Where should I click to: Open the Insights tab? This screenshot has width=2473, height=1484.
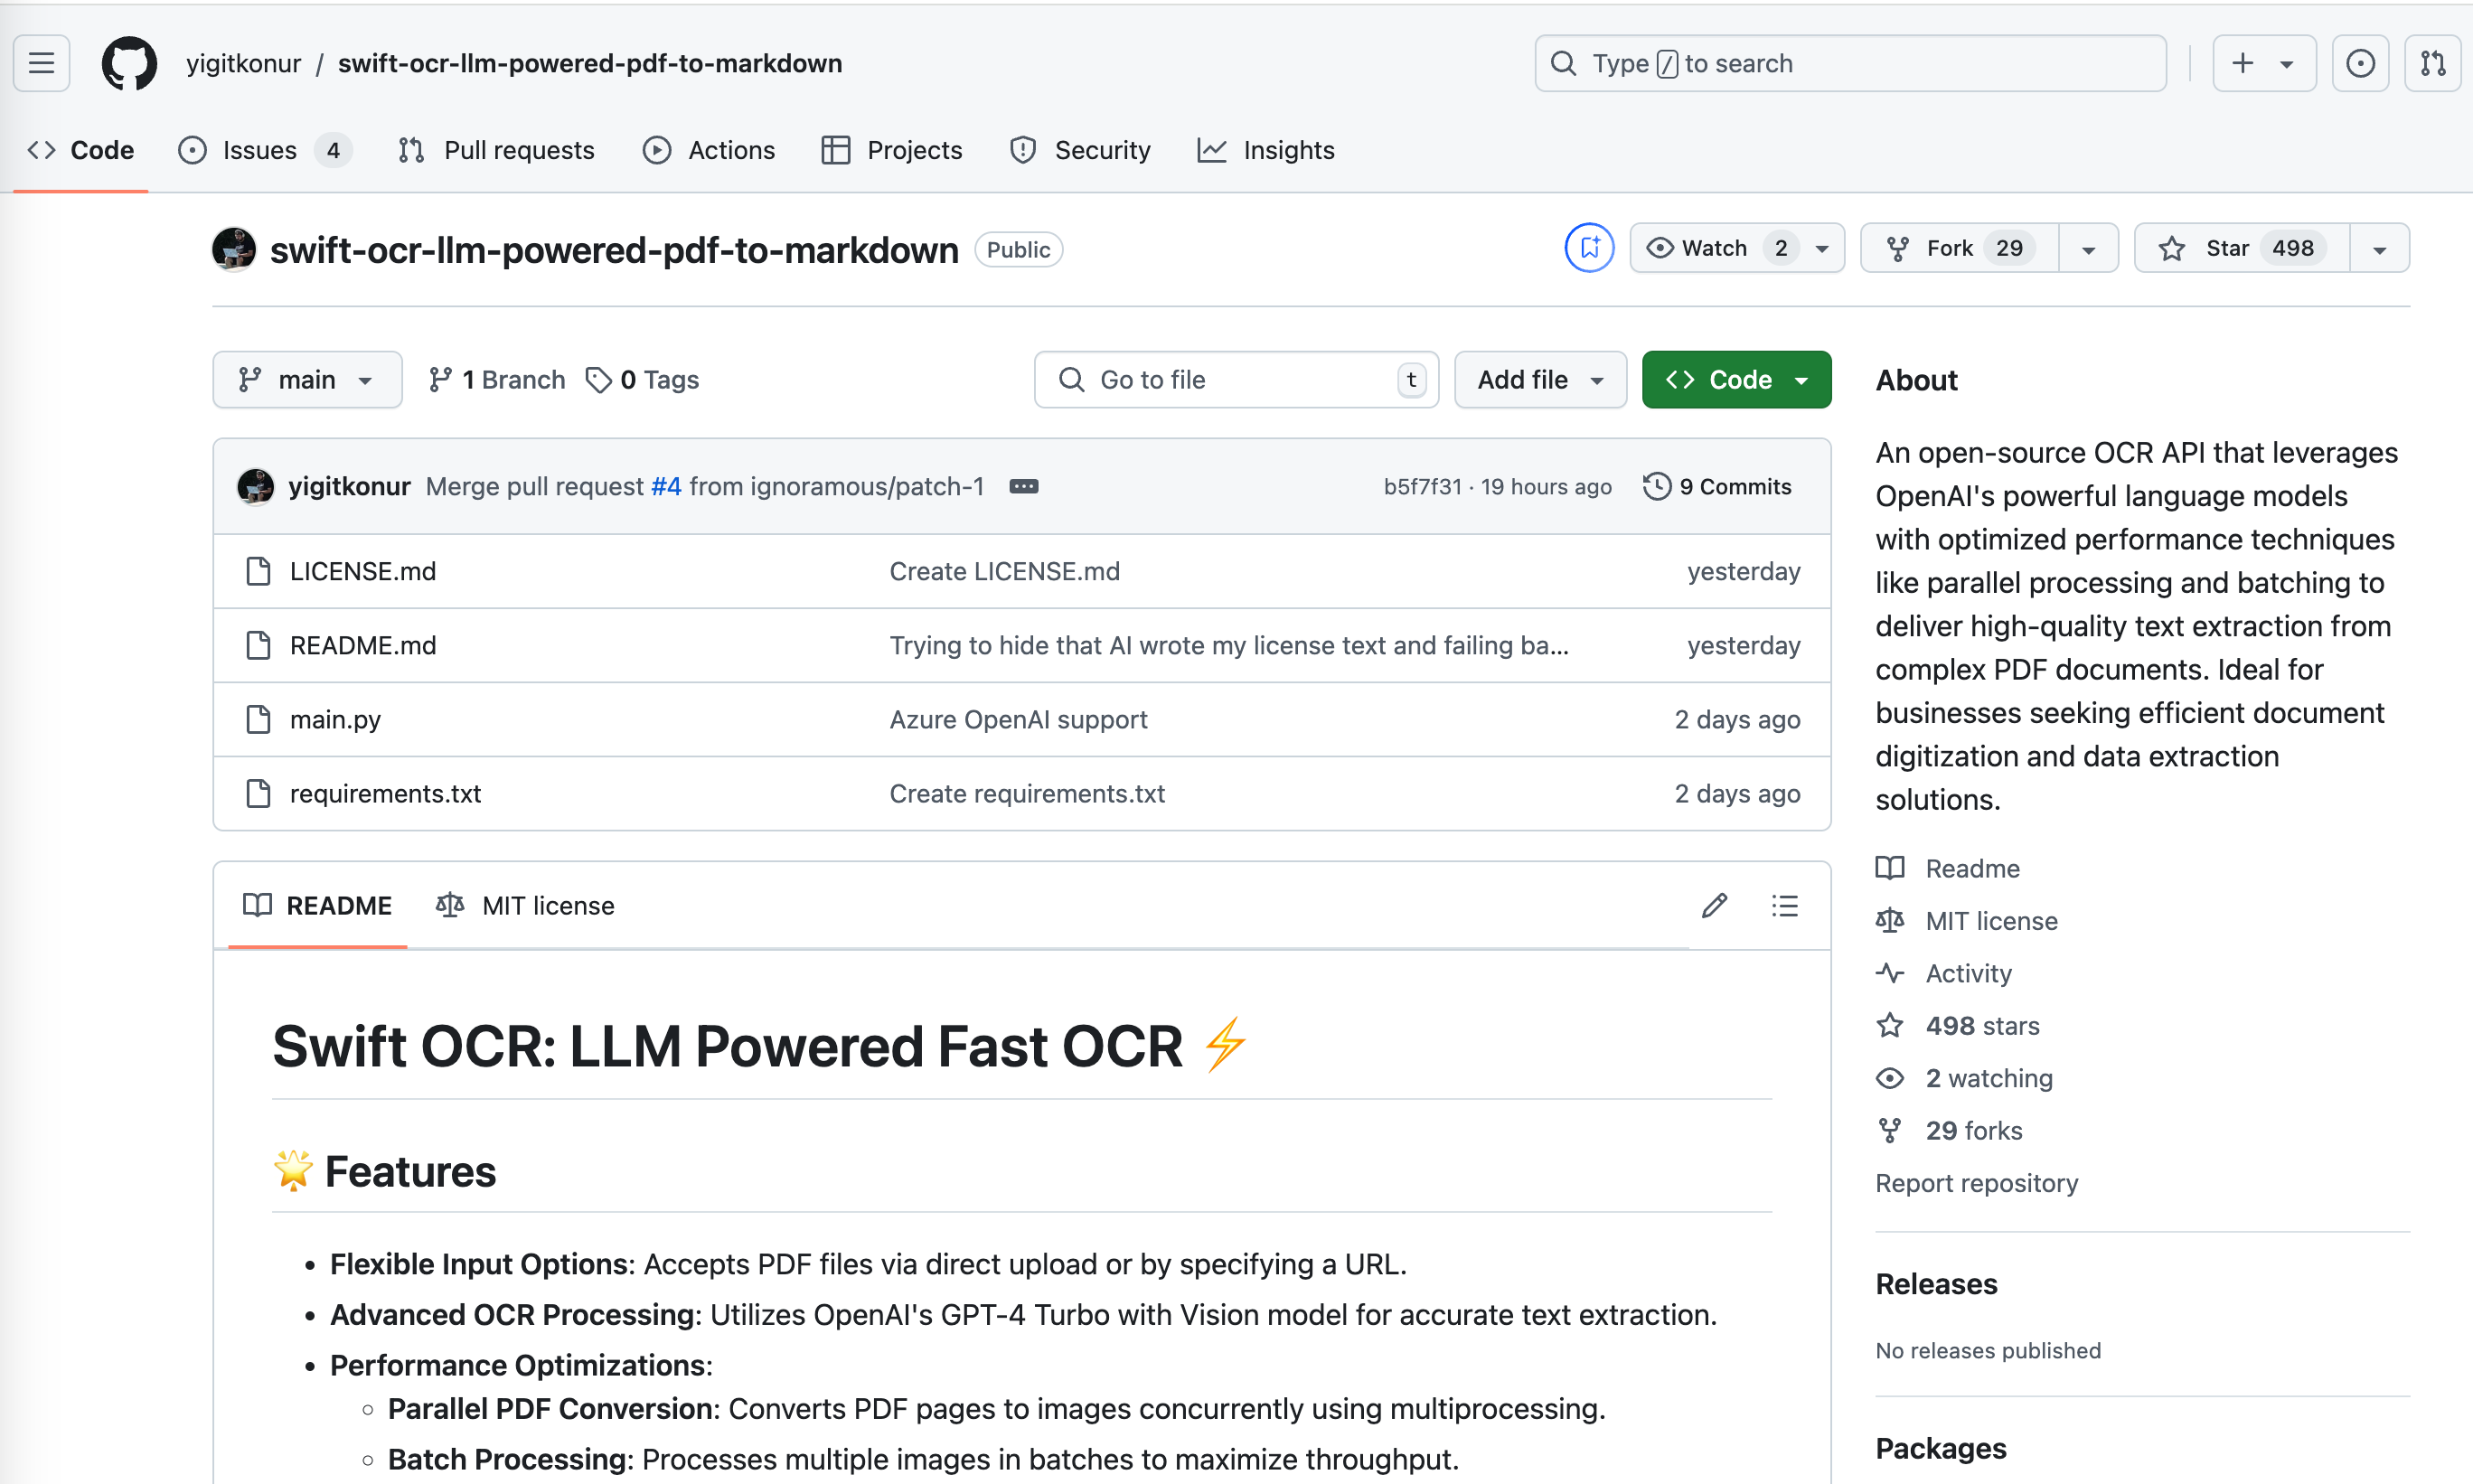click(1266, 150)
